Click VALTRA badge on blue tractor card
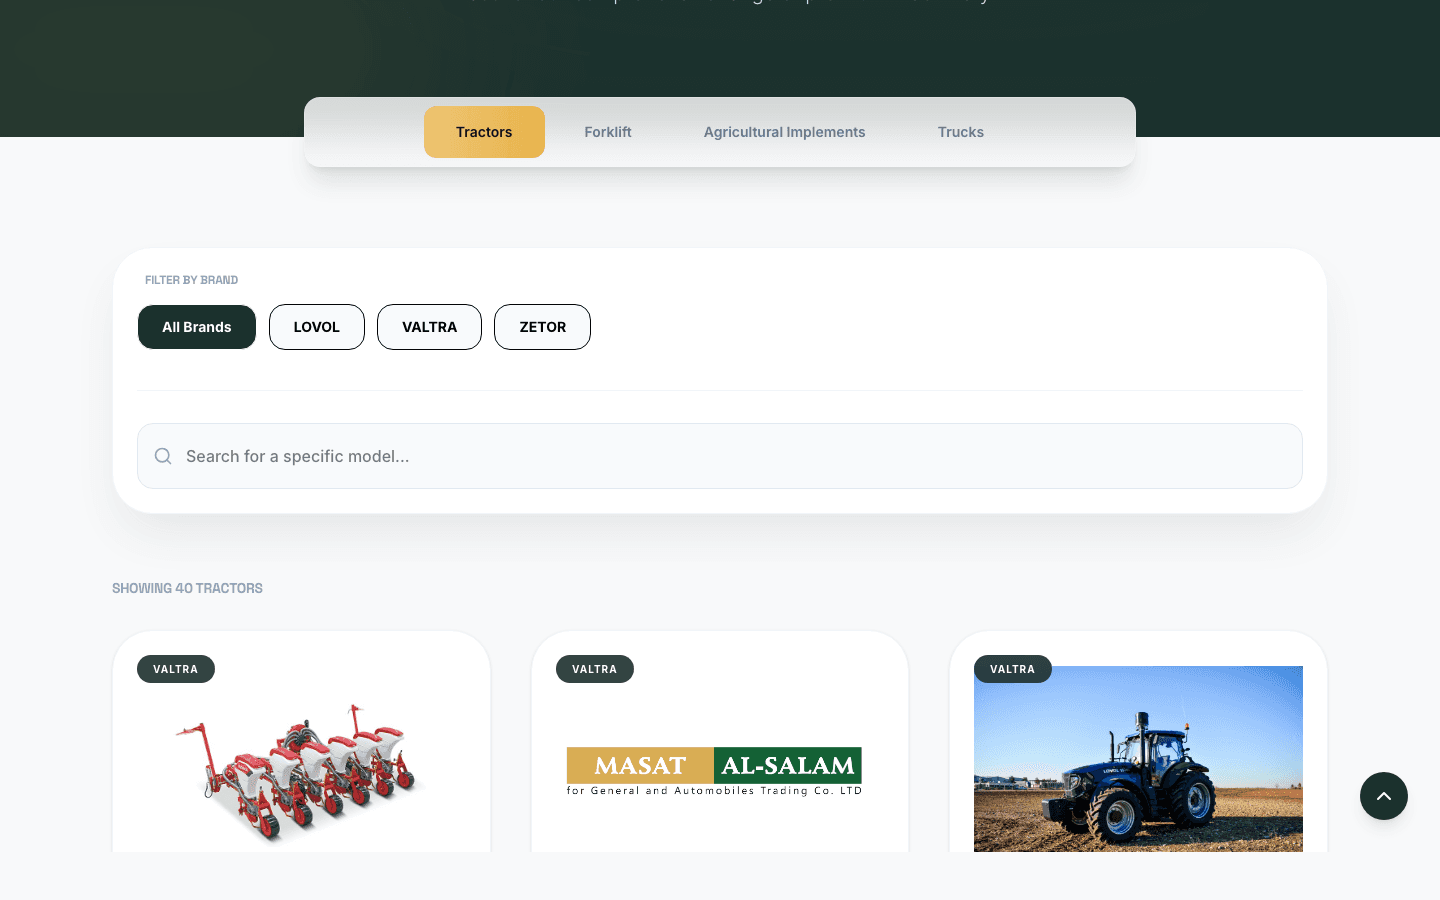 (1013, 669)
